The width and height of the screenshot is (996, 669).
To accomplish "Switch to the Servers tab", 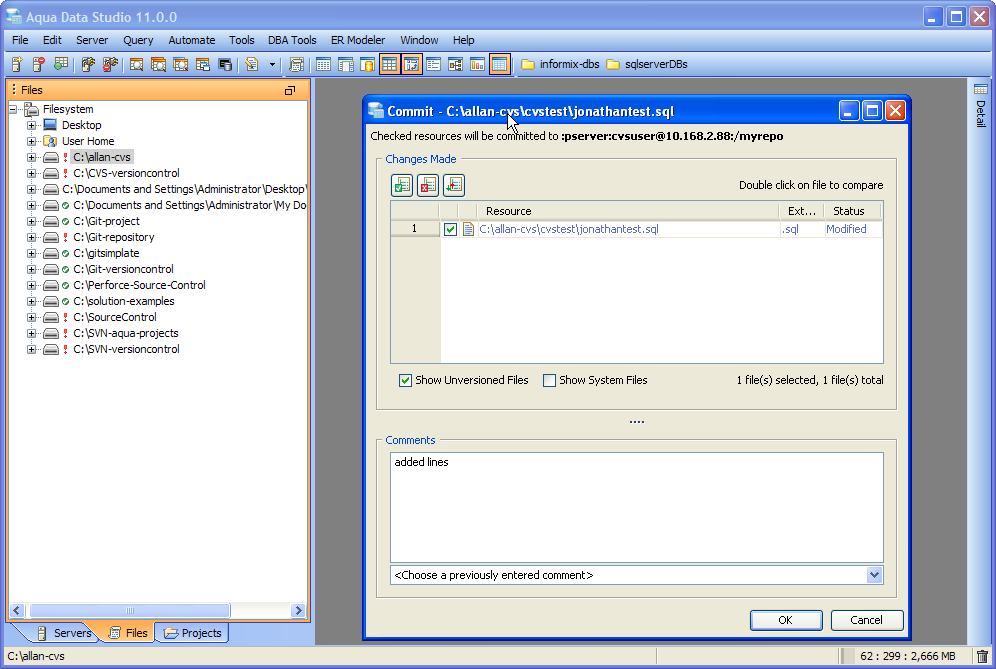I will click(64, 633).
